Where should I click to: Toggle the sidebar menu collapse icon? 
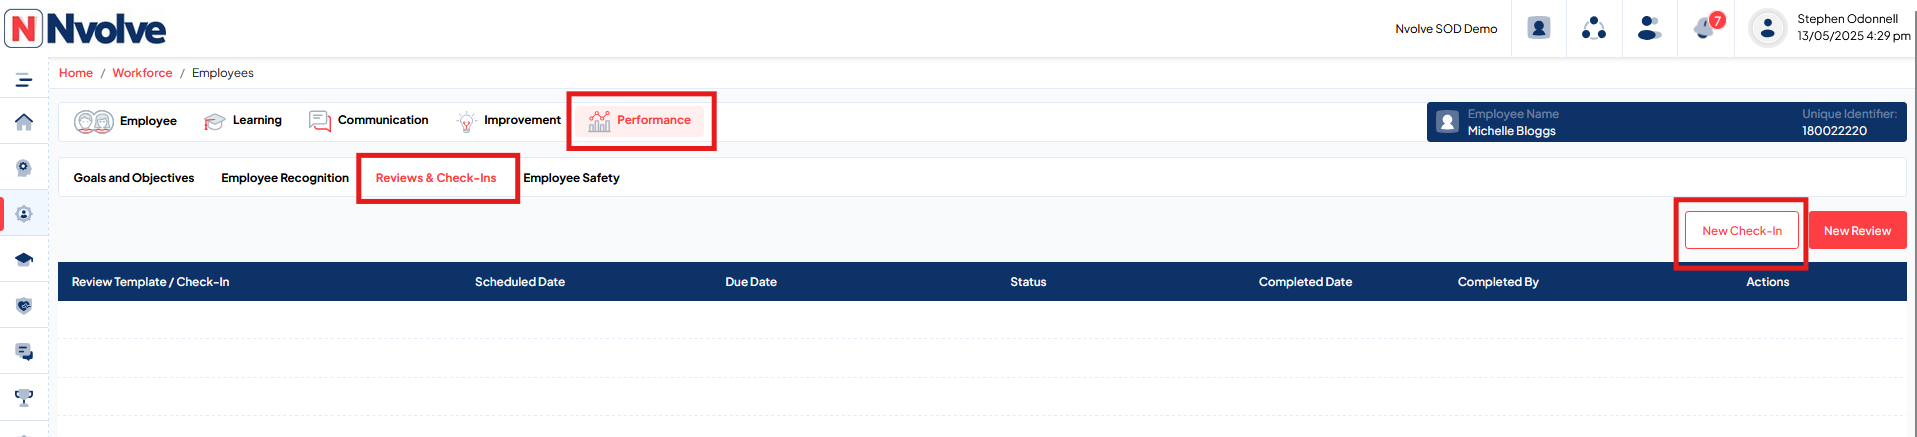coord(24,80)
